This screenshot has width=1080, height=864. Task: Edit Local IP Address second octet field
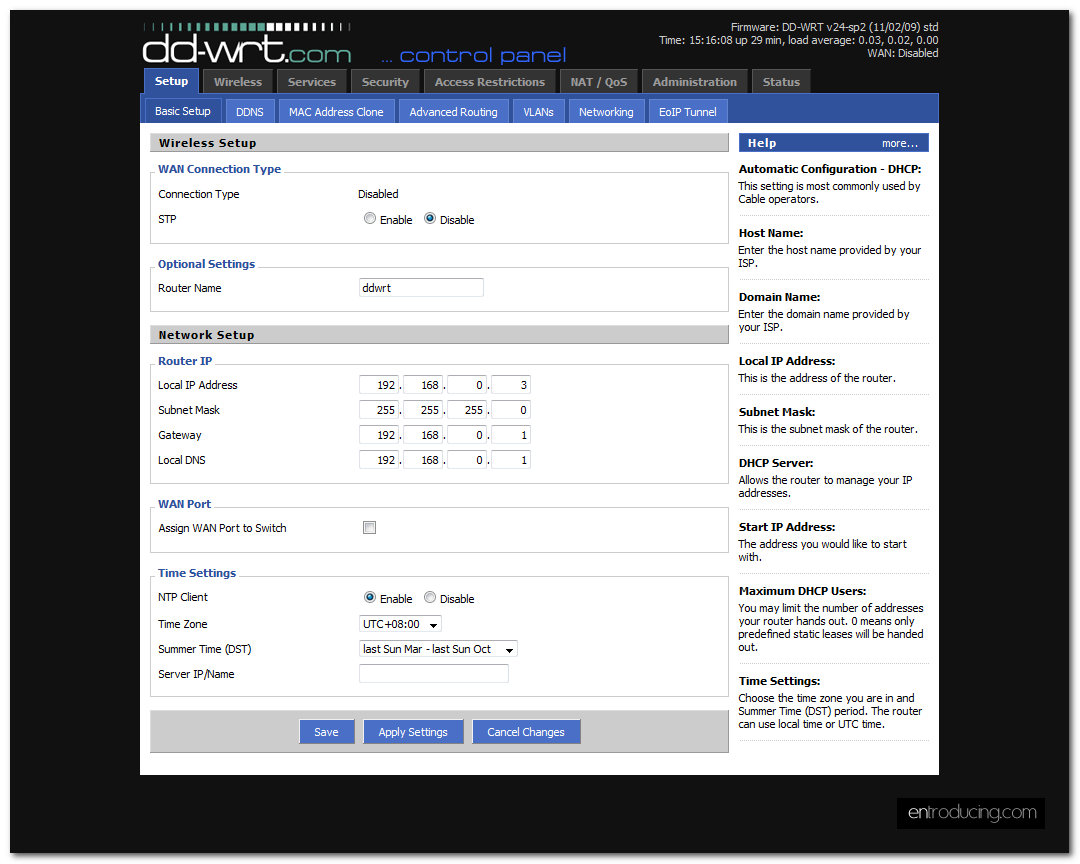point(423,385)
